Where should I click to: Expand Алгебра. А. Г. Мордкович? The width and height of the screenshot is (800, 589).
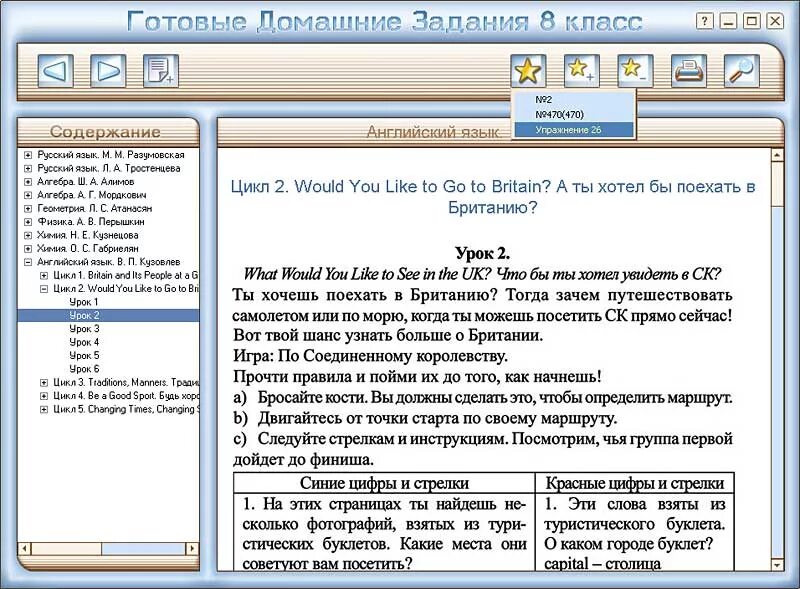[x=28, y=195]
